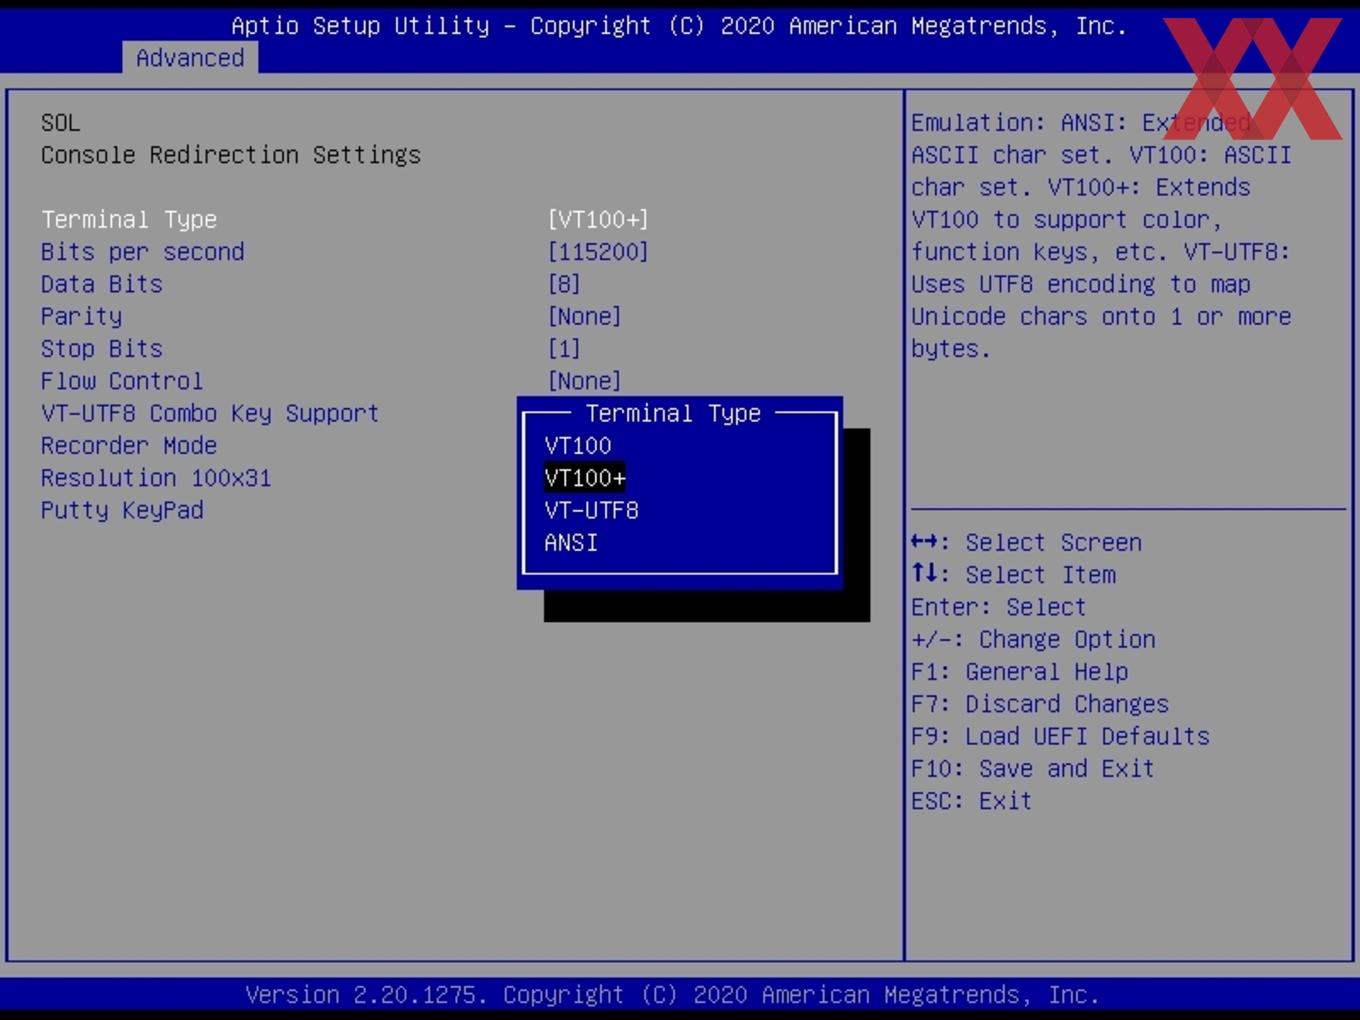The height and width of the screenshot is (1020, 1360).
Task: Open the Flow Control [None] value
Action: pyautogui.click(x=585, y=381)
